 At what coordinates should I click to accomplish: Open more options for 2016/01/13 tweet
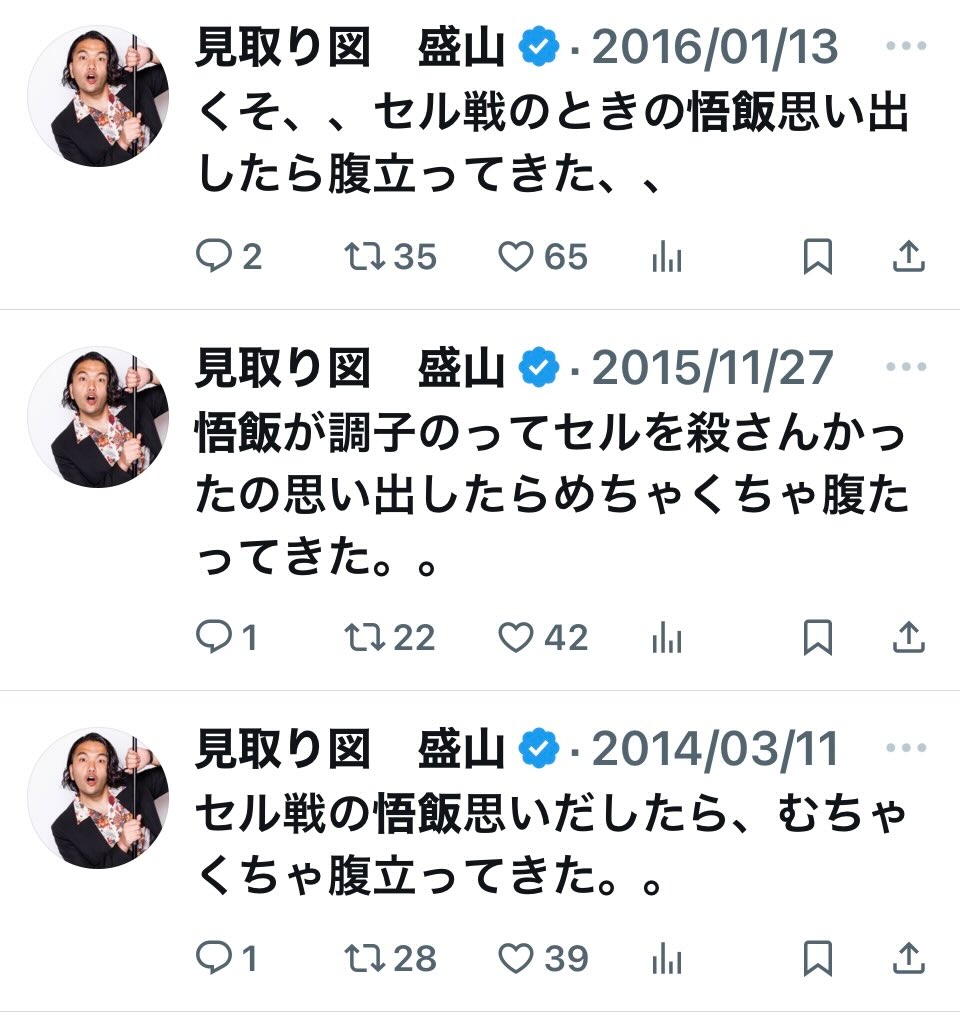coord(907,47)
